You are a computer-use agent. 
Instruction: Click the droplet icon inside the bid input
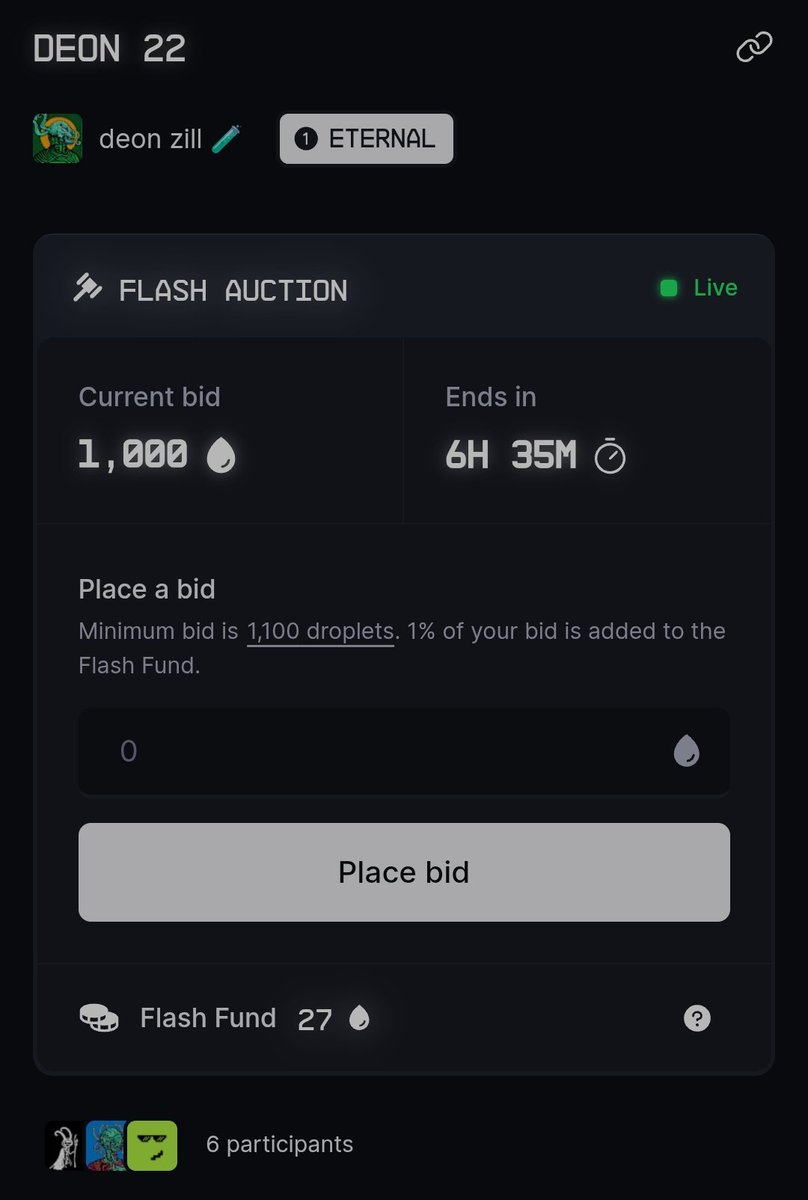tap(686, 751)
